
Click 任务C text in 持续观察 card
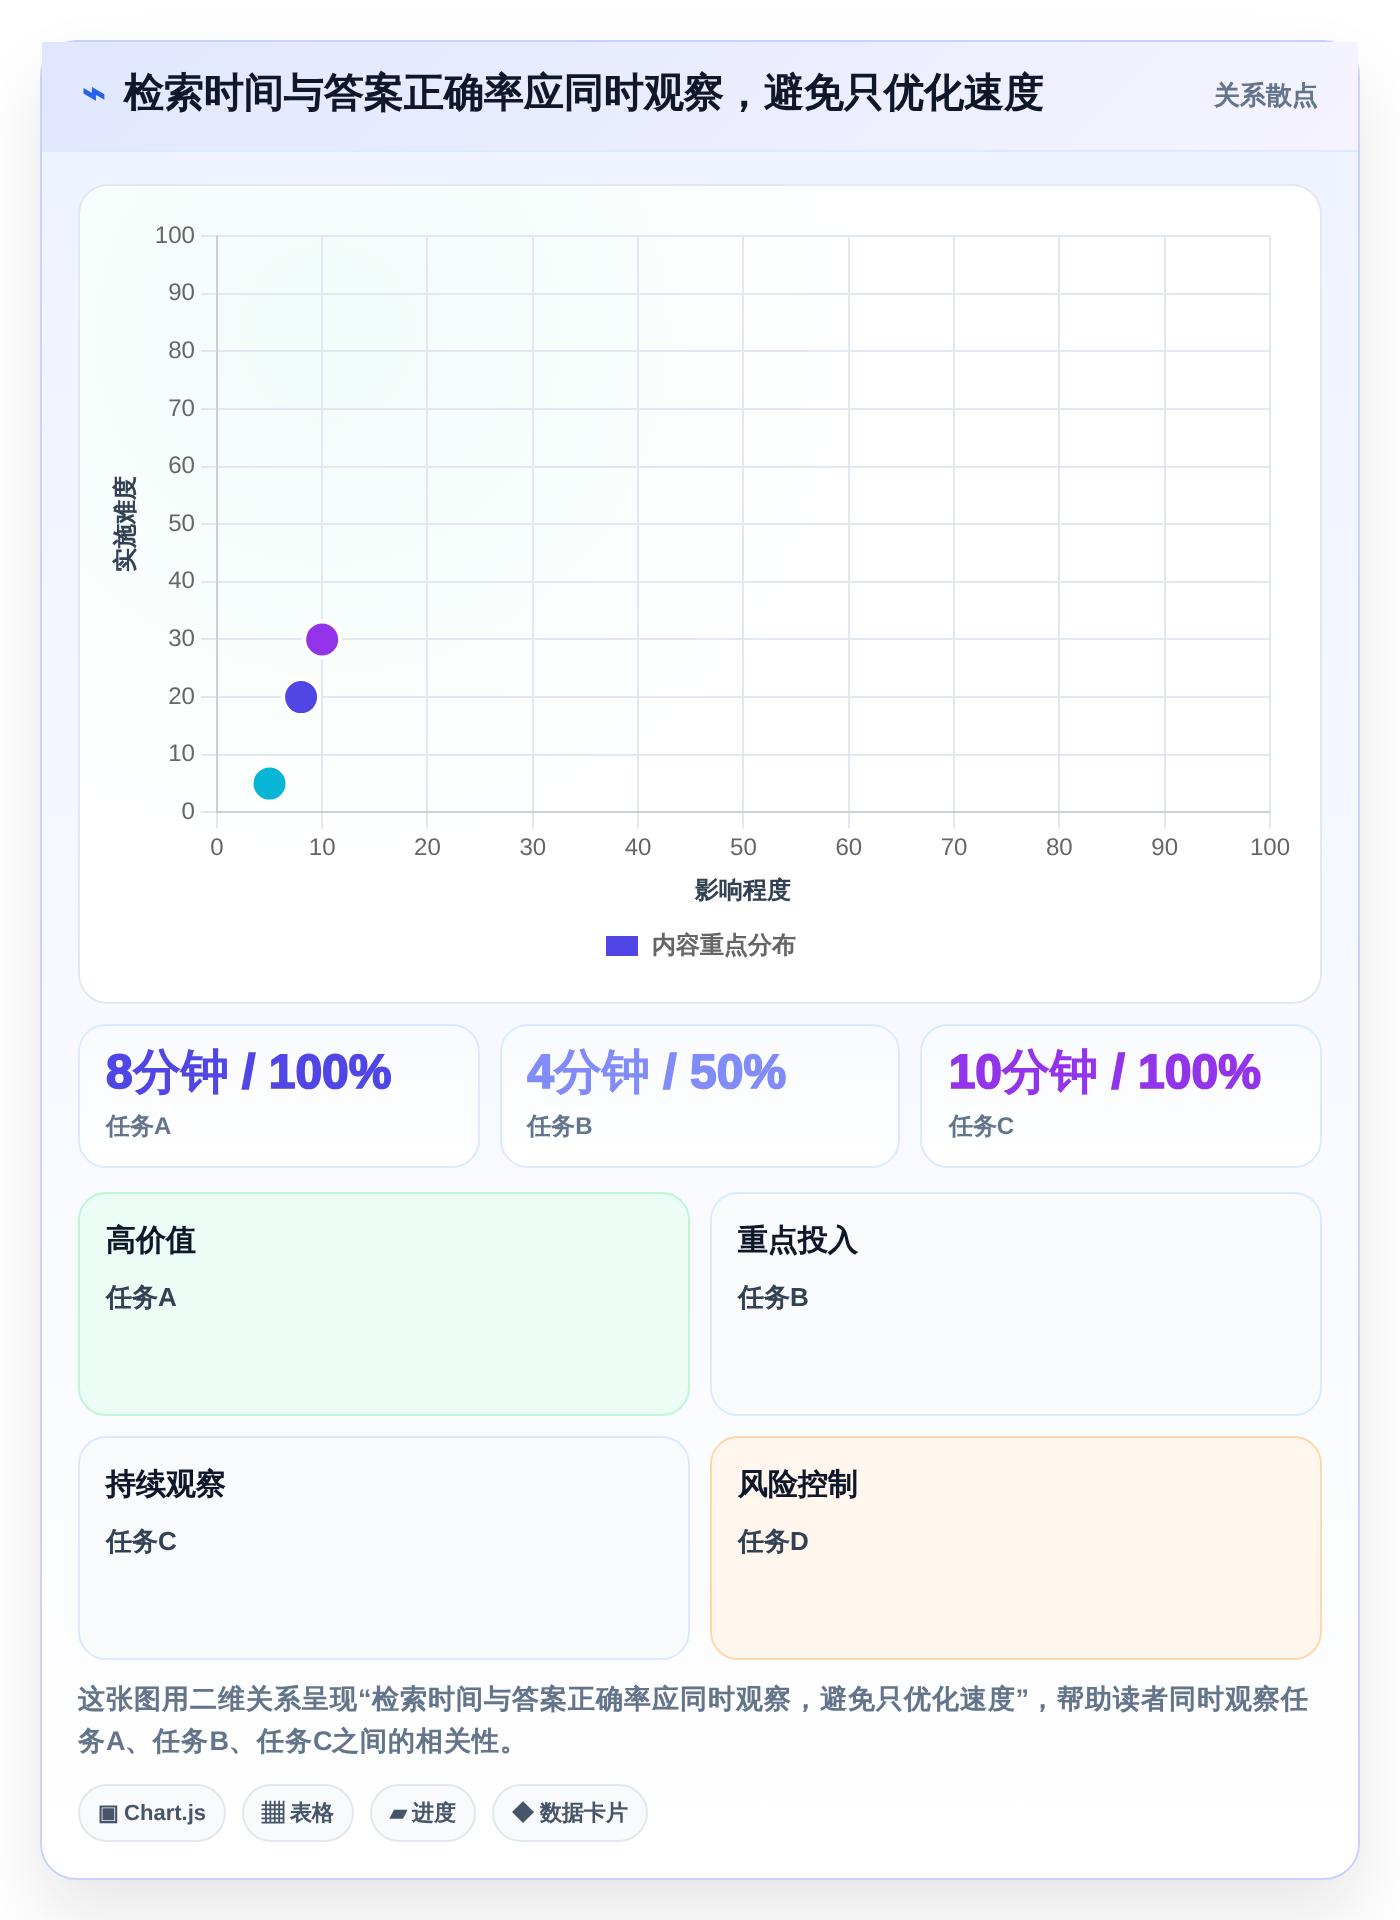point(141,1542)
